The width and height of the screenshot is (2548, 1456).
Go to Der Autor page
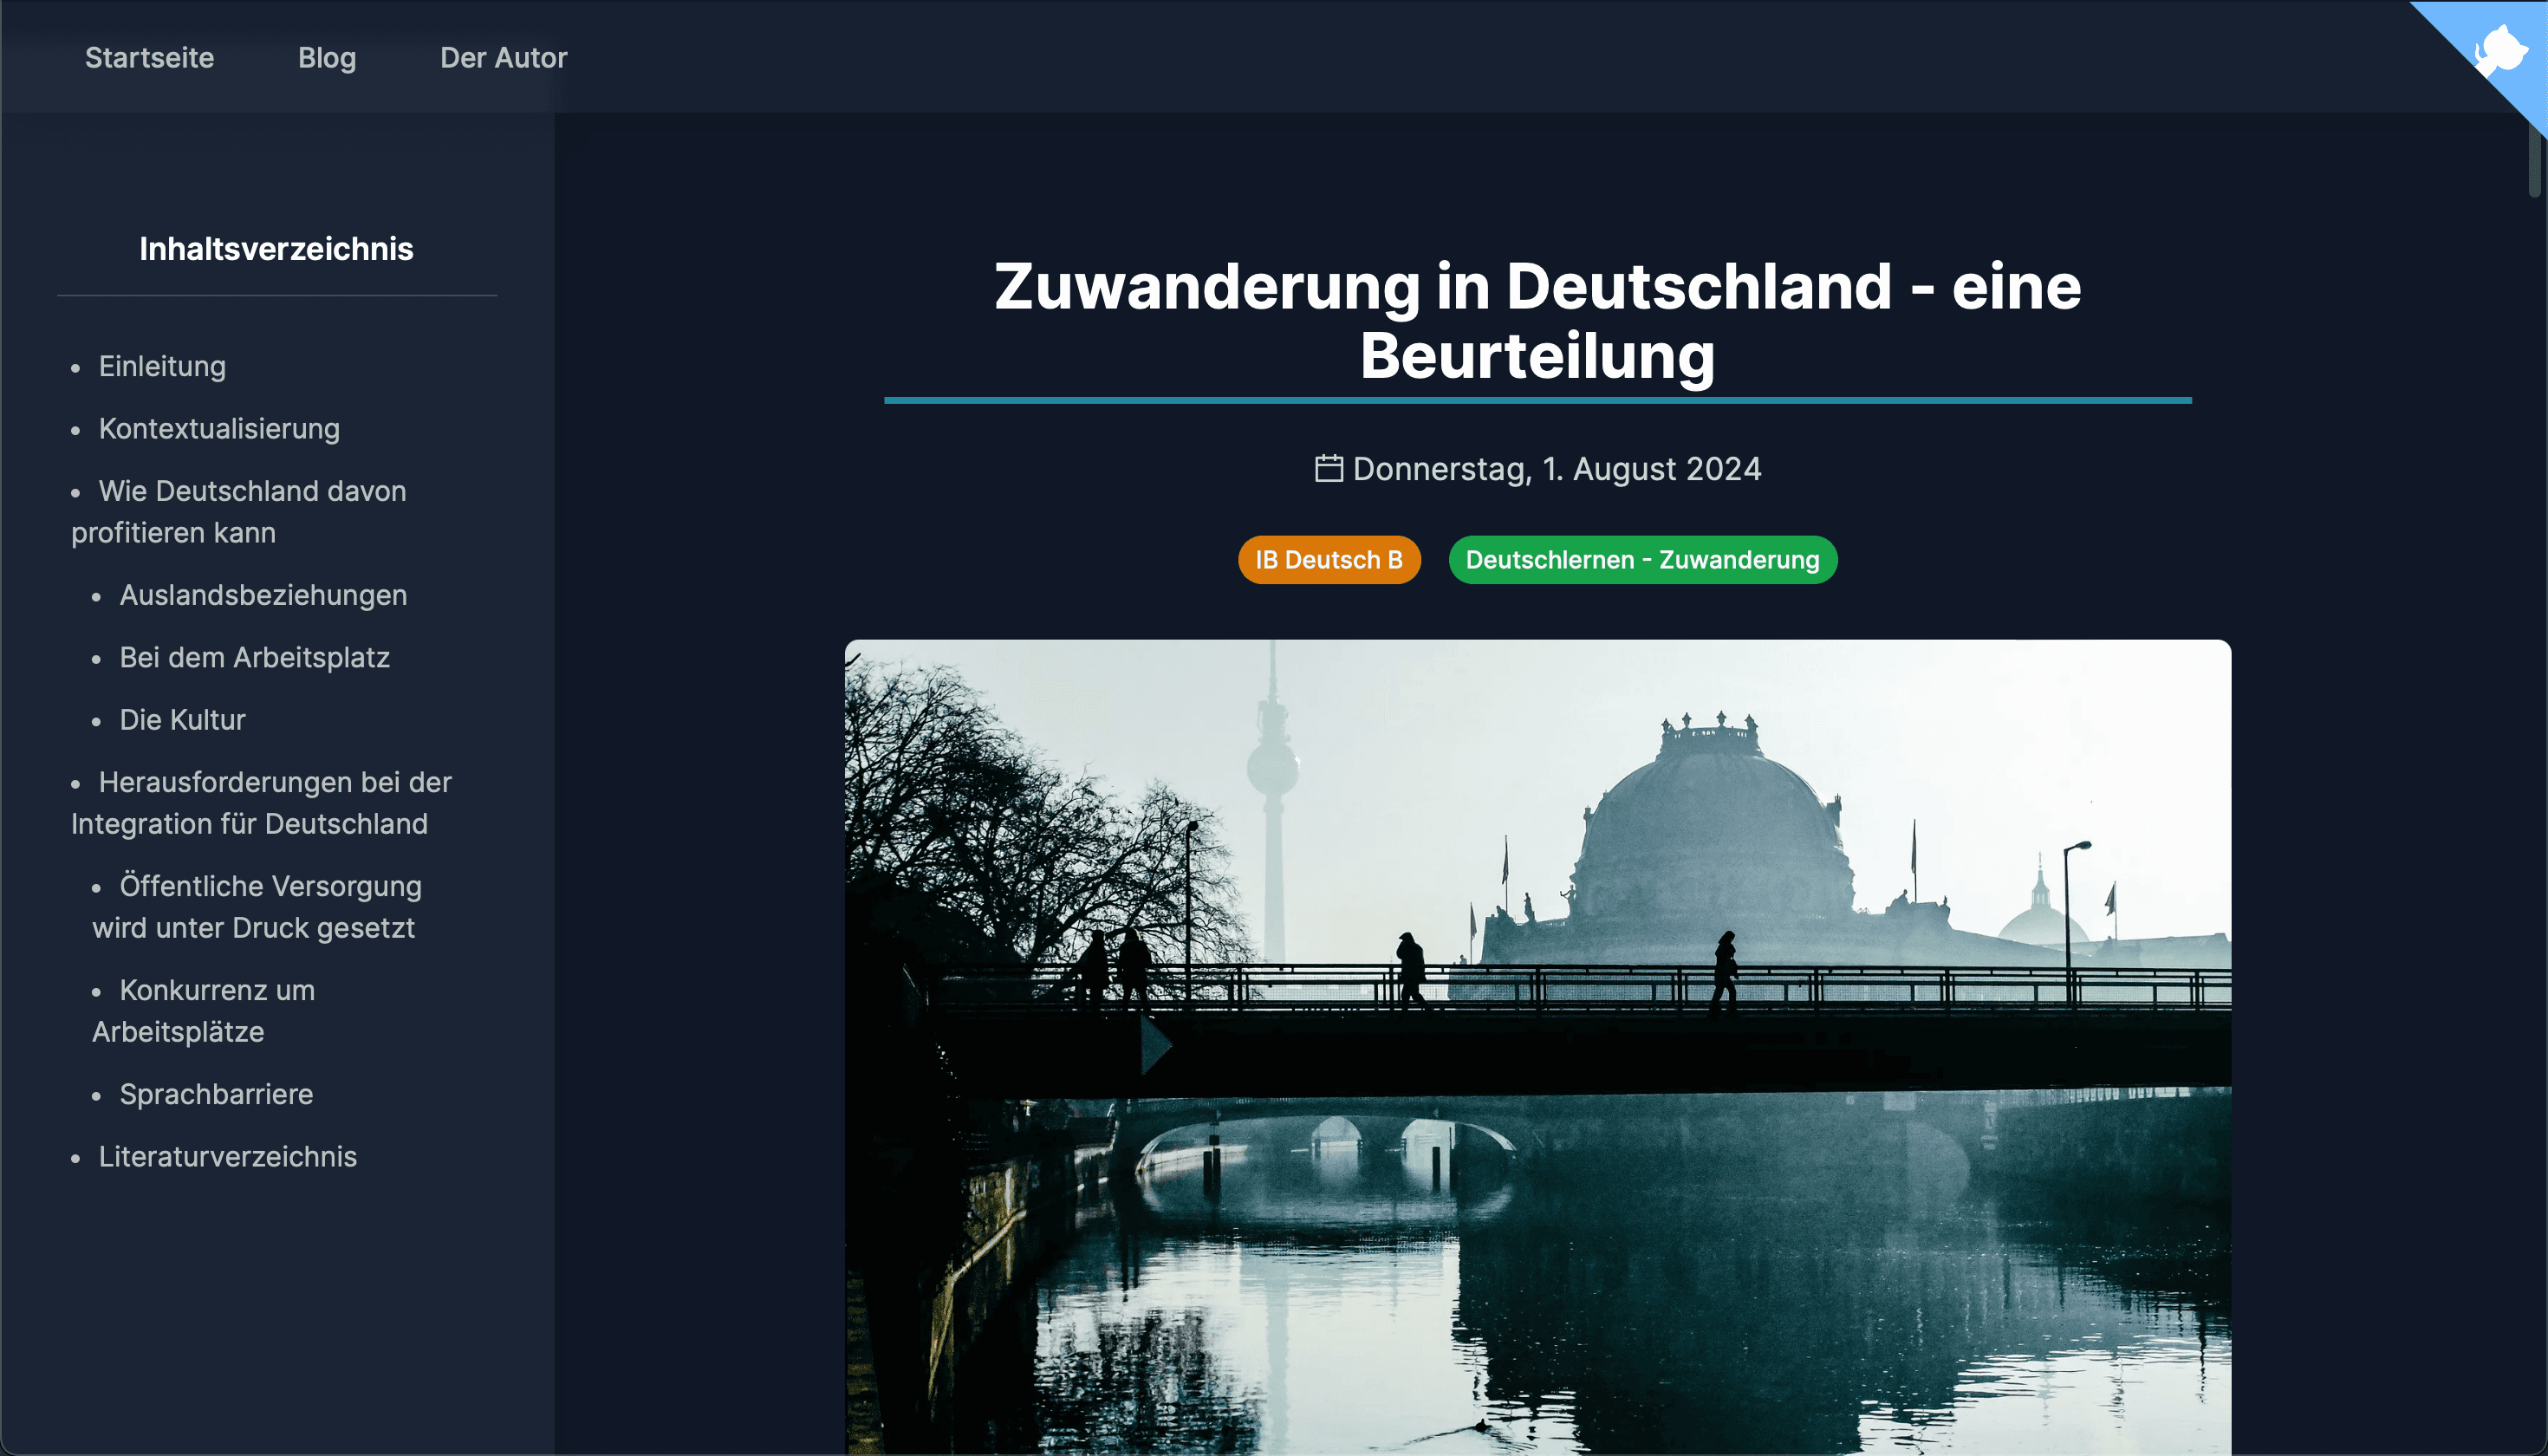pos(503,58)
